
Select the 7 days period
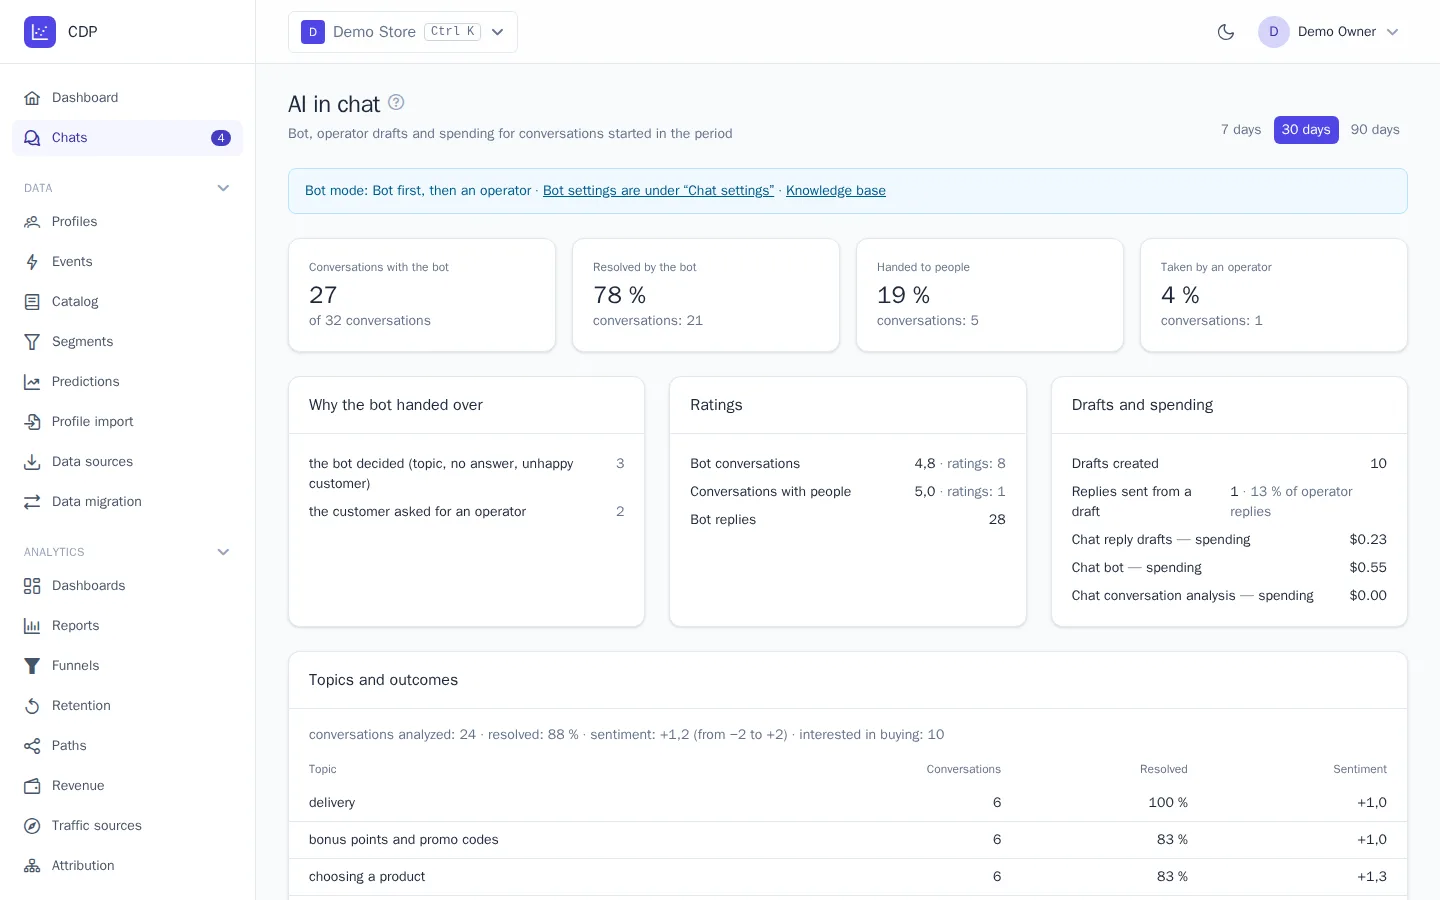click(x=1241, y=130)
